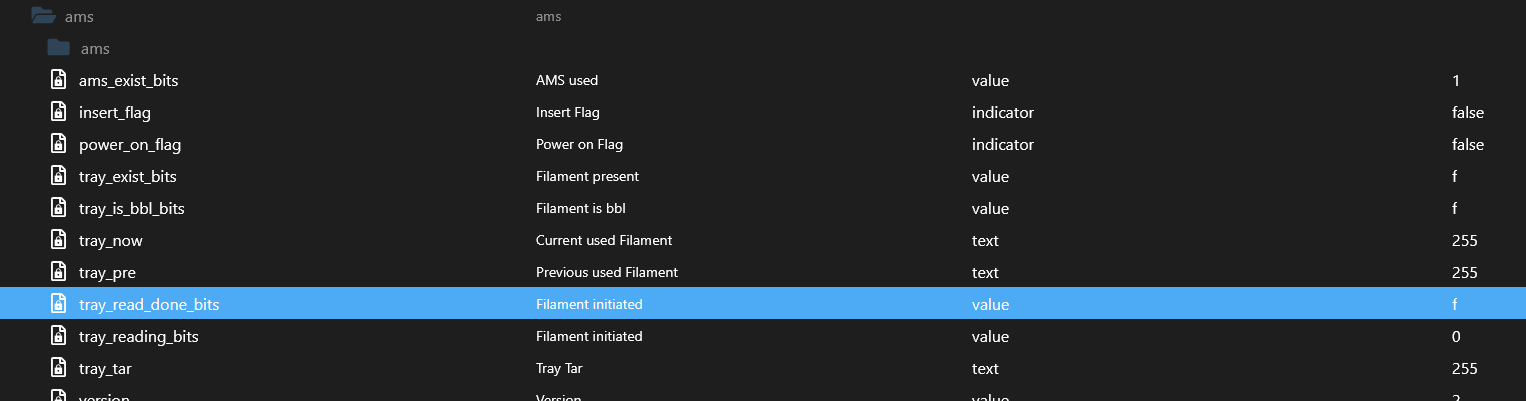Select the tray_read_done_bits row
This screenshot has width=1526, height=401.
click(149, 304)
